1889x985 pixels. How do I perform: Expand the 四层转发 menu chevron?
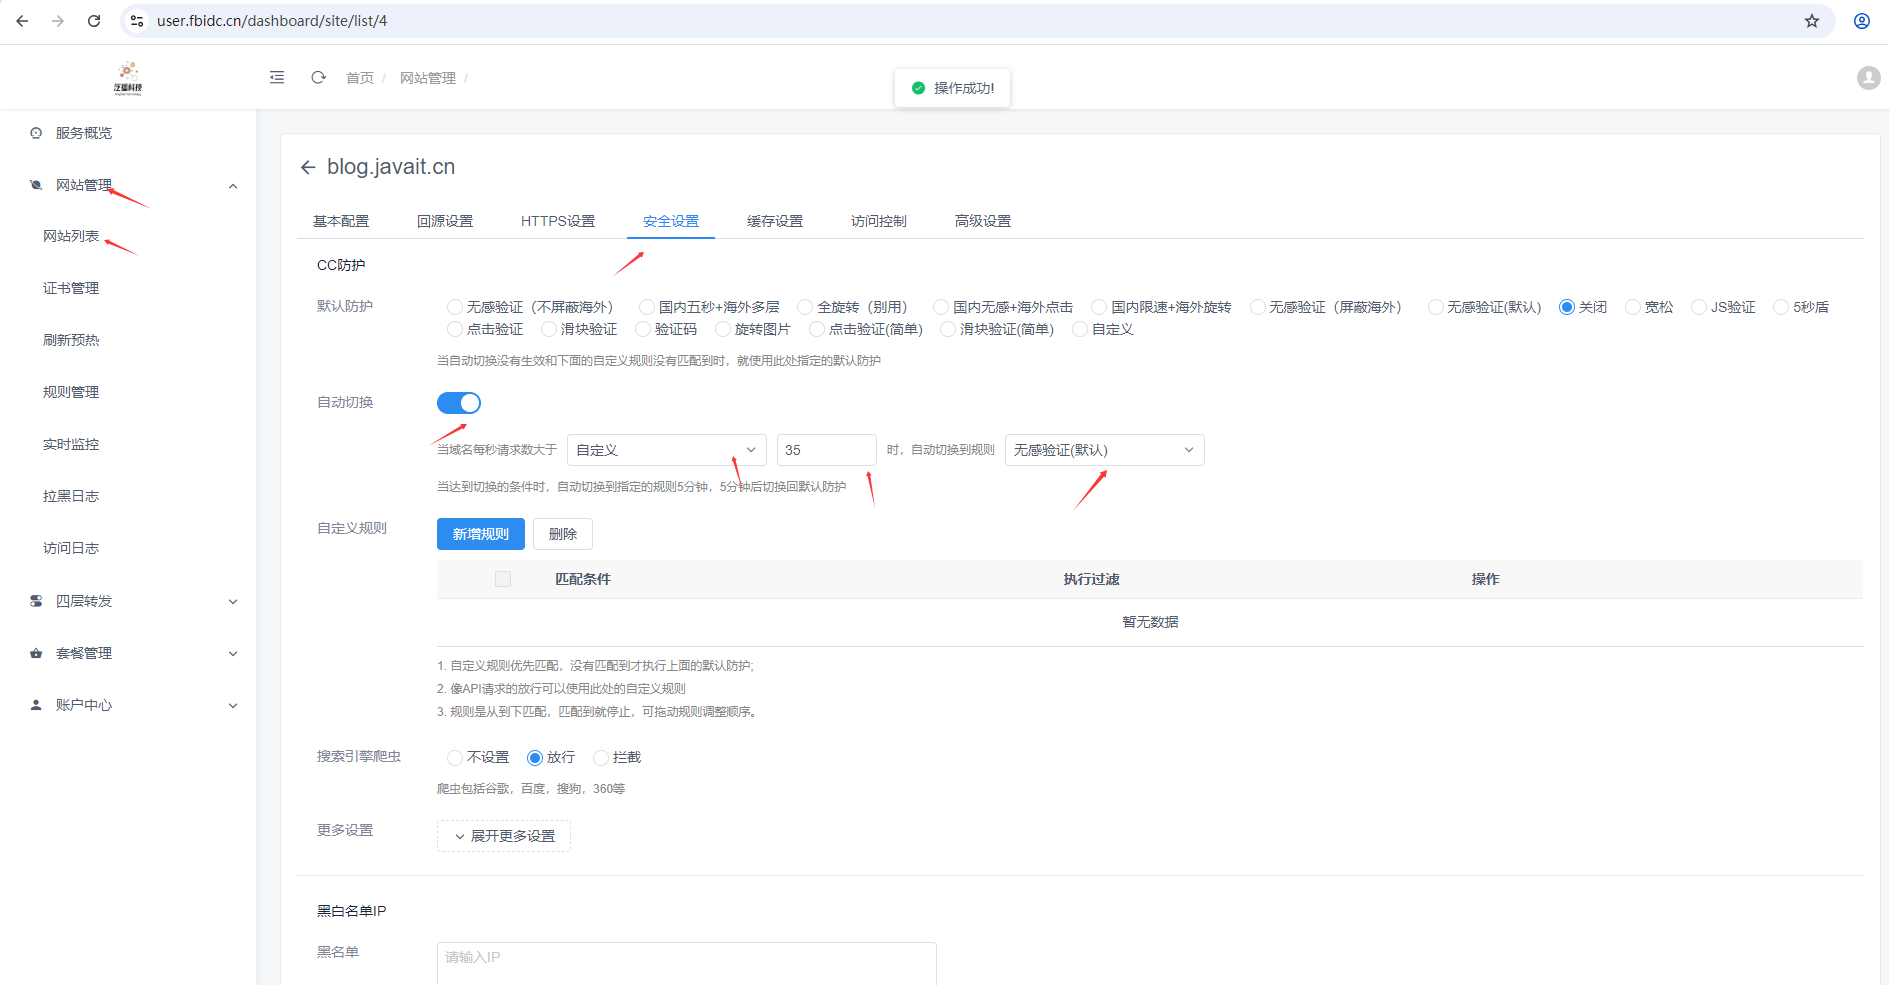(x=233, y=602)
